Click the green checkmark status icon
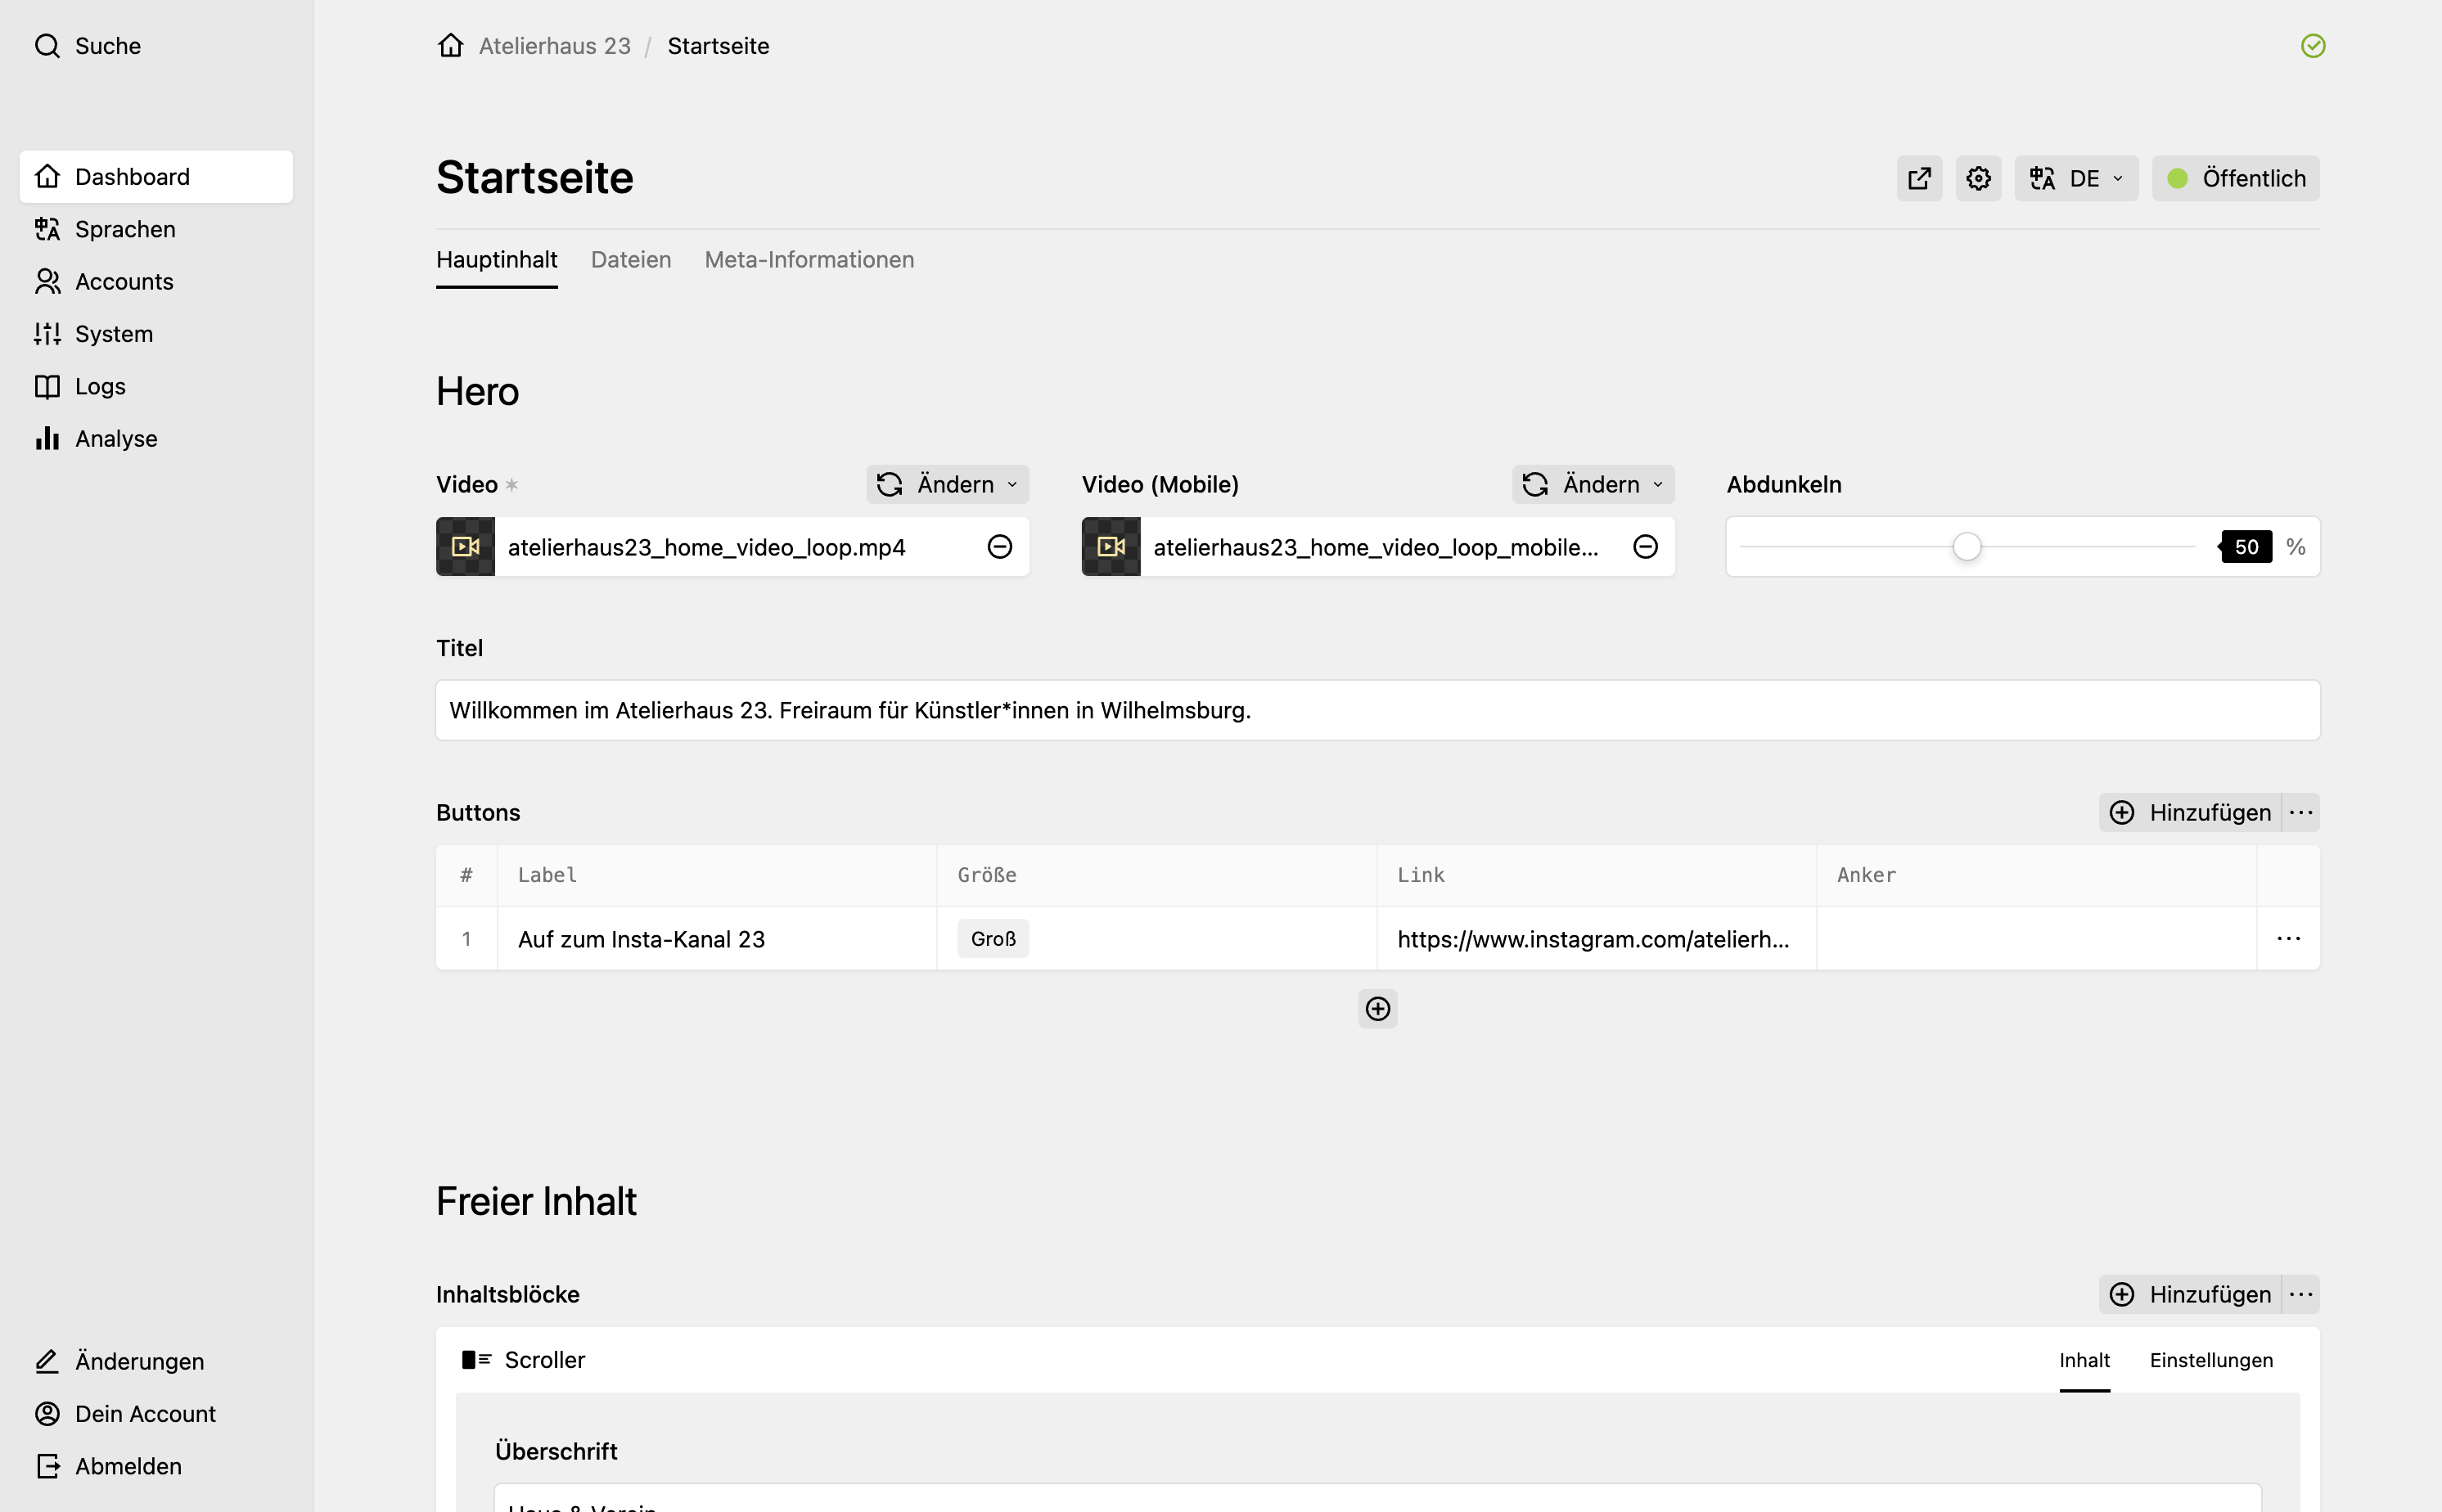This screenshot has height=1512, width=2442. click(2313, 46)
